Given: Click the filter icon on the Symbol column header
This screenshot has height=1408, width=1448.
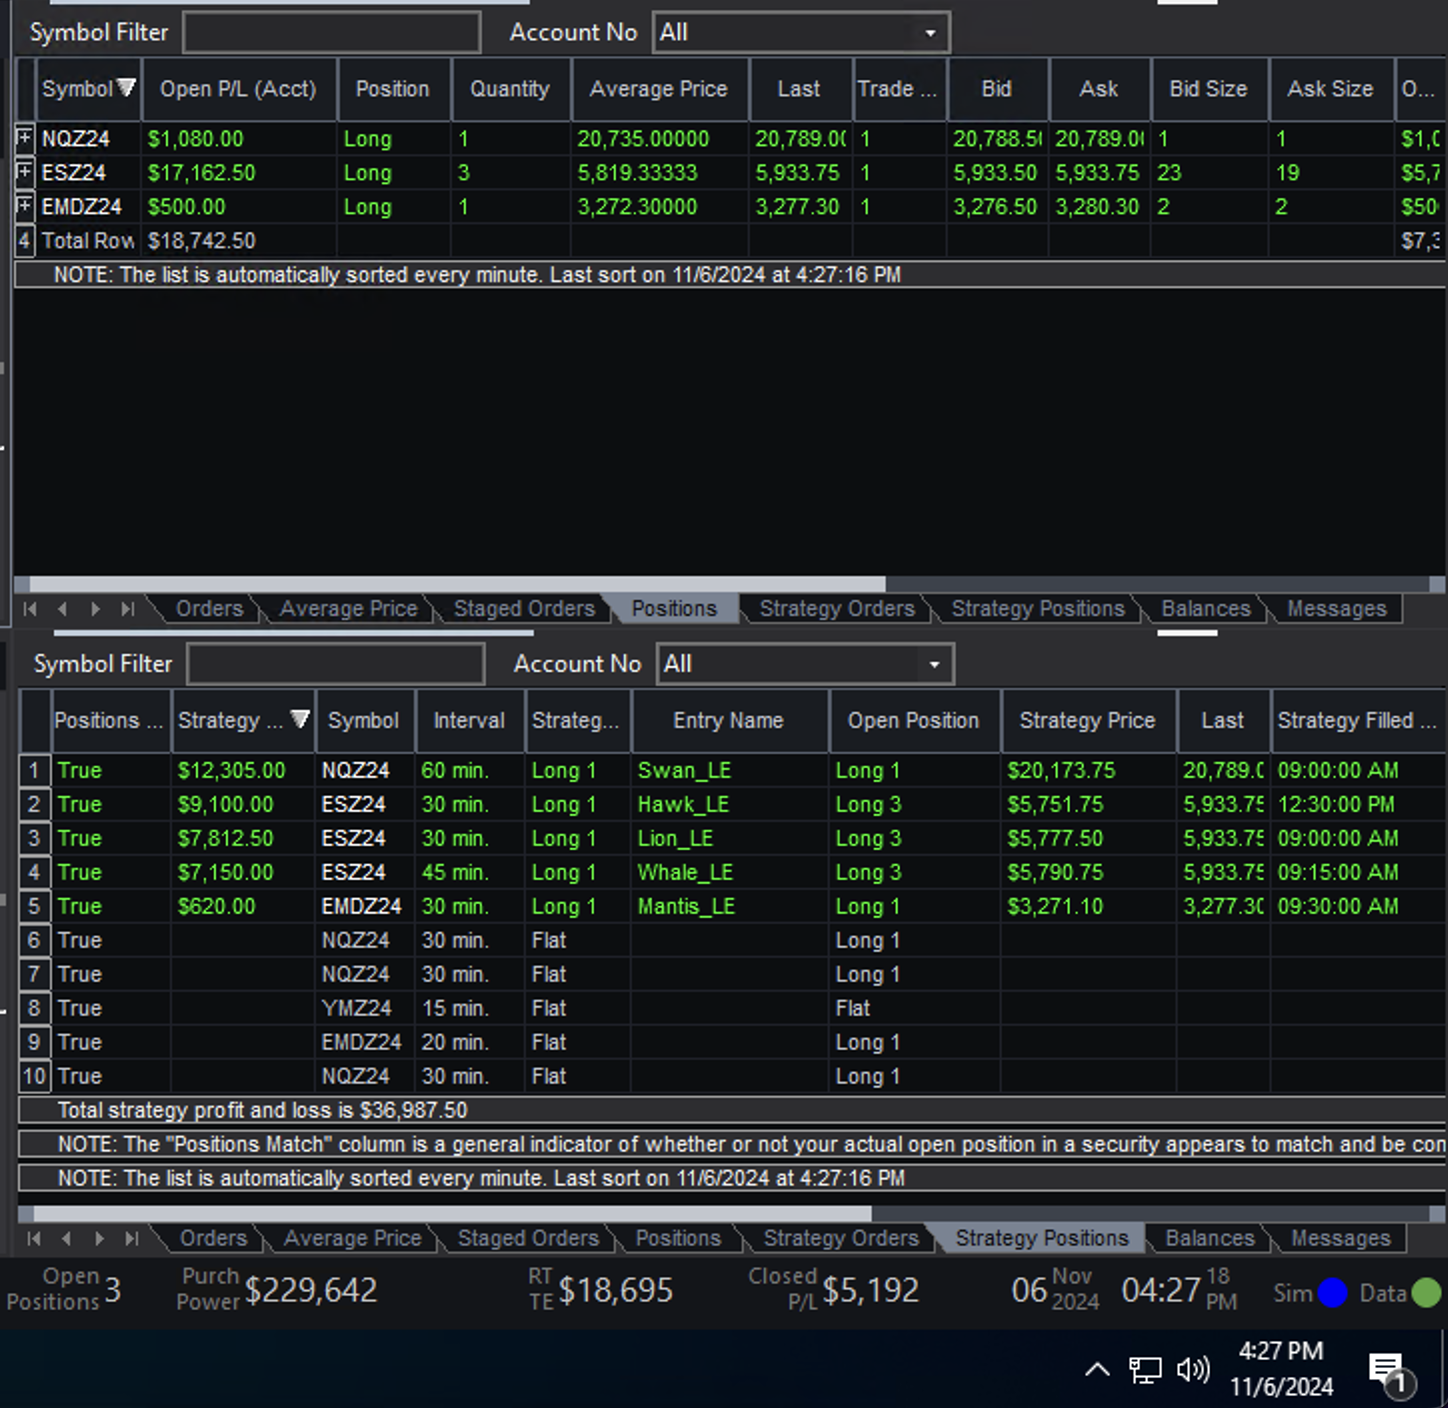Looking at the screenshot, I should (127, 87).
